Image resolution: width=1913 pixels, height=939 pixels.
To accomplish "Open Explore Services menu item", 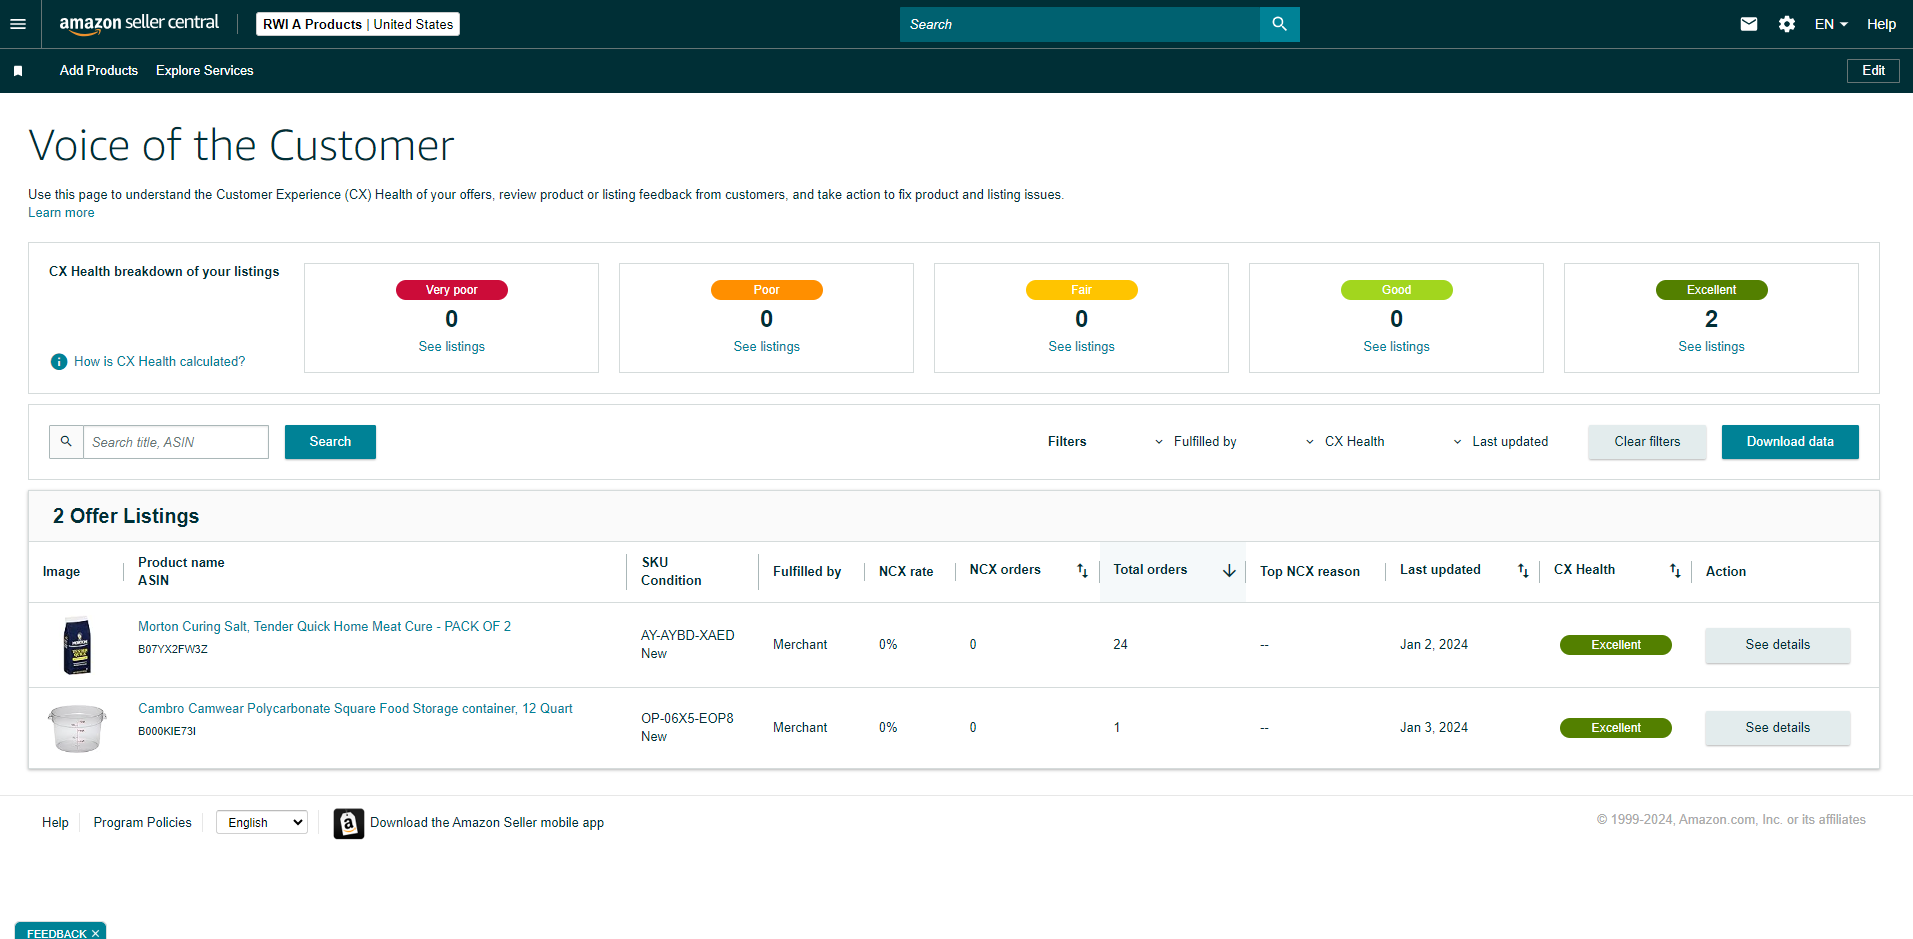I will tap(205, 71).
